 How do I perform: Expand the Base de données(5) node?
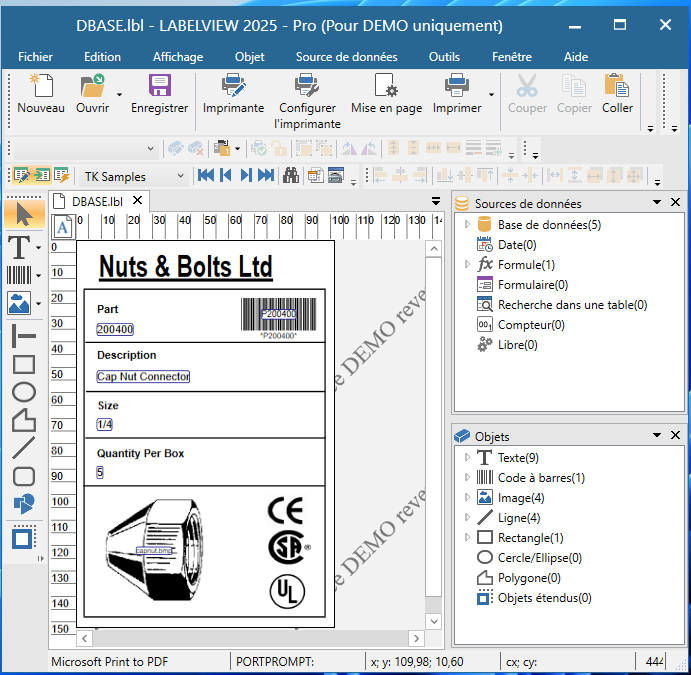[467, 224]
